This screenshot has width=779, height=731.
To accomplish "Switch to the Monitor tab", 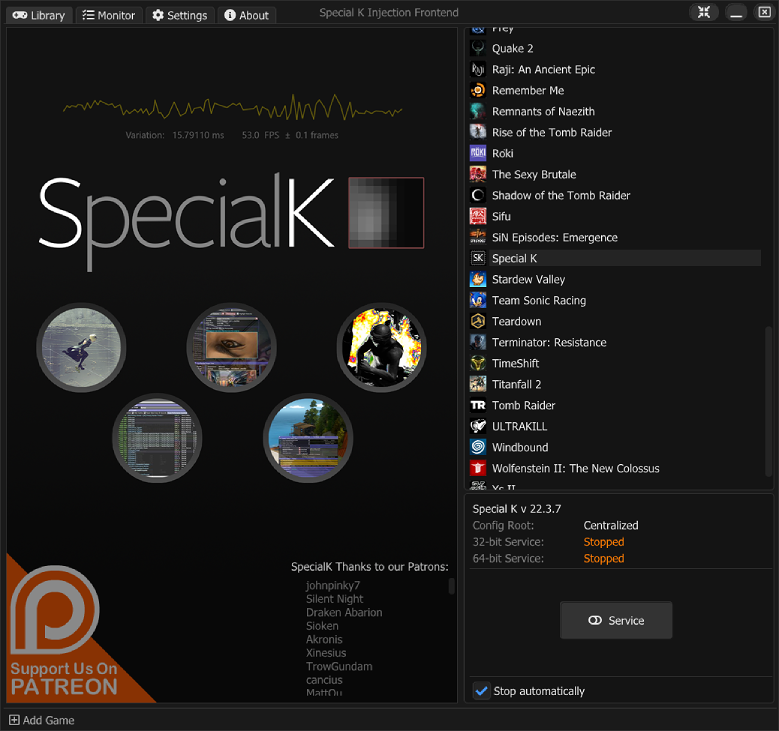I will (x=109, y=15).
